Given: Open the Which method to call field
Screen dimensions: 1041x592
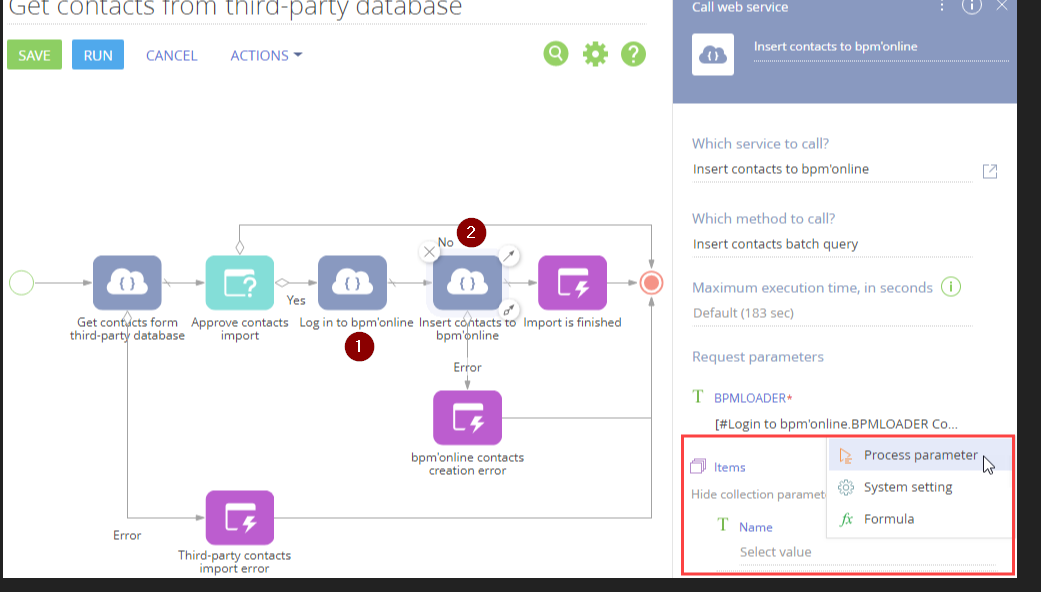Looking at the screenshot, I should coord(832,244).
